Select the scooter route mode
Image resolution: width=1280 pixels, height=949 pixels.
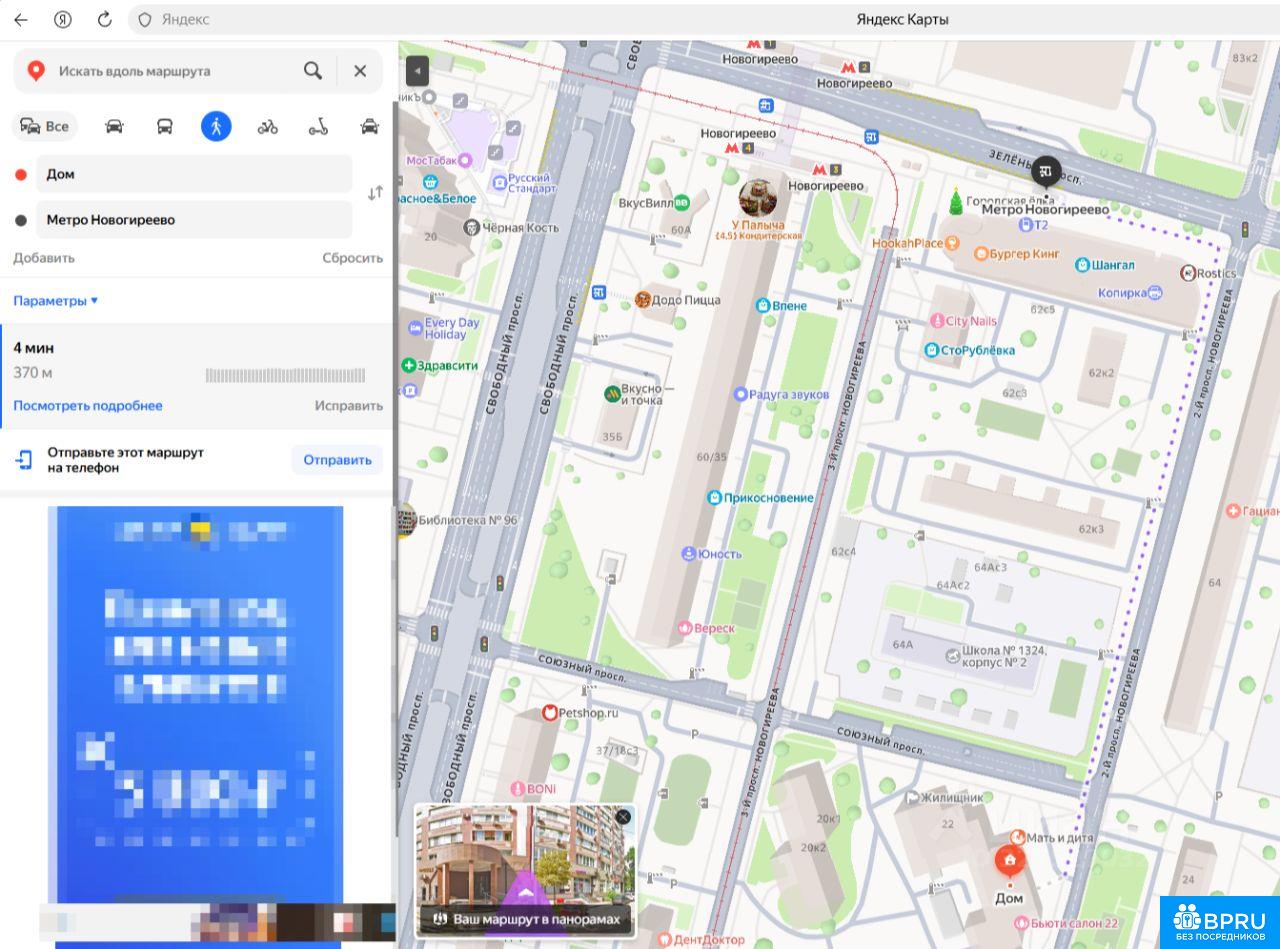[318, 126]
